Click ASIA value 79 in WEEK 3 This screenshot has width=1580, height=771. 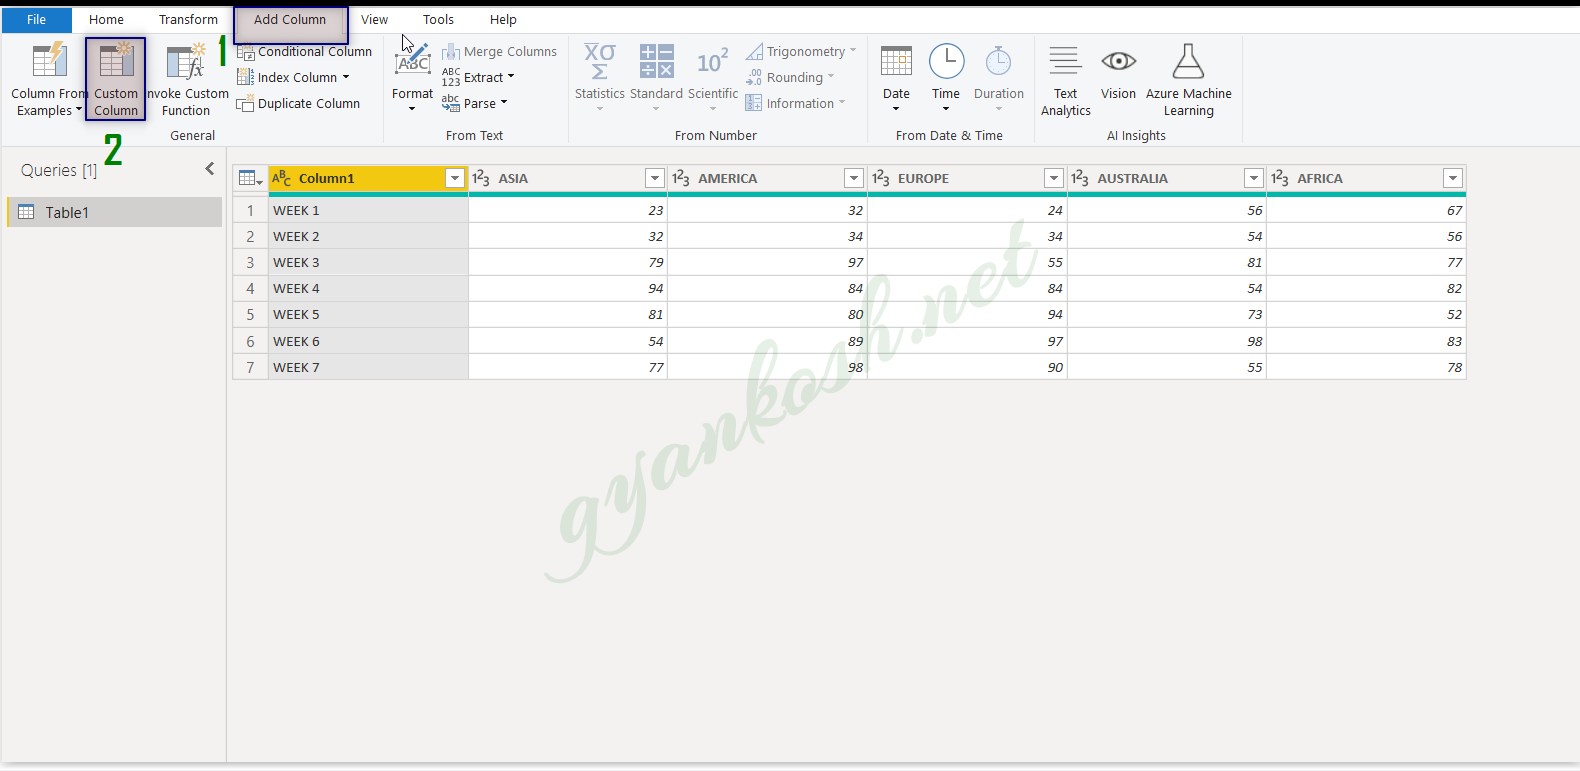[x=568, y=263]
